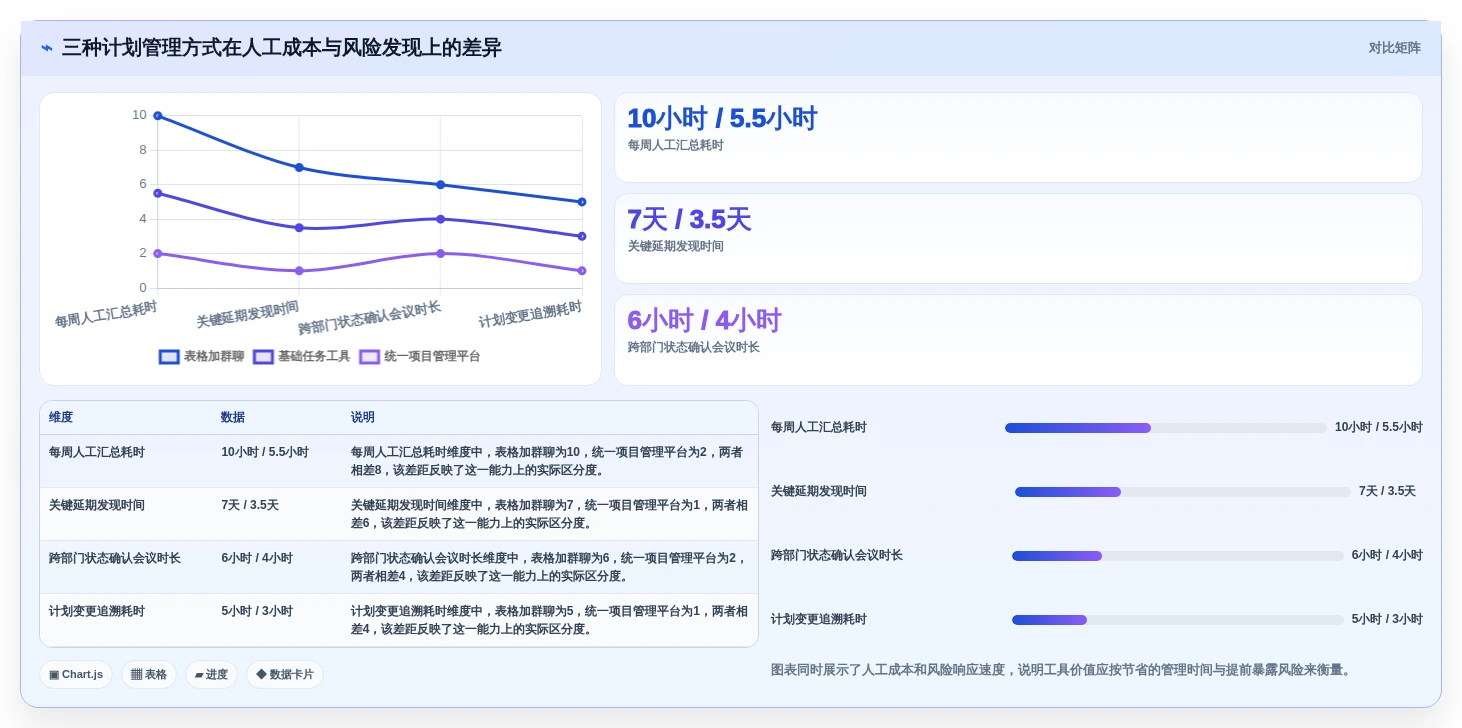This screenshot has width=1462, height=728.
Task: Click the 关键延期发现时间 progress bar
Action: (1183, 492)
